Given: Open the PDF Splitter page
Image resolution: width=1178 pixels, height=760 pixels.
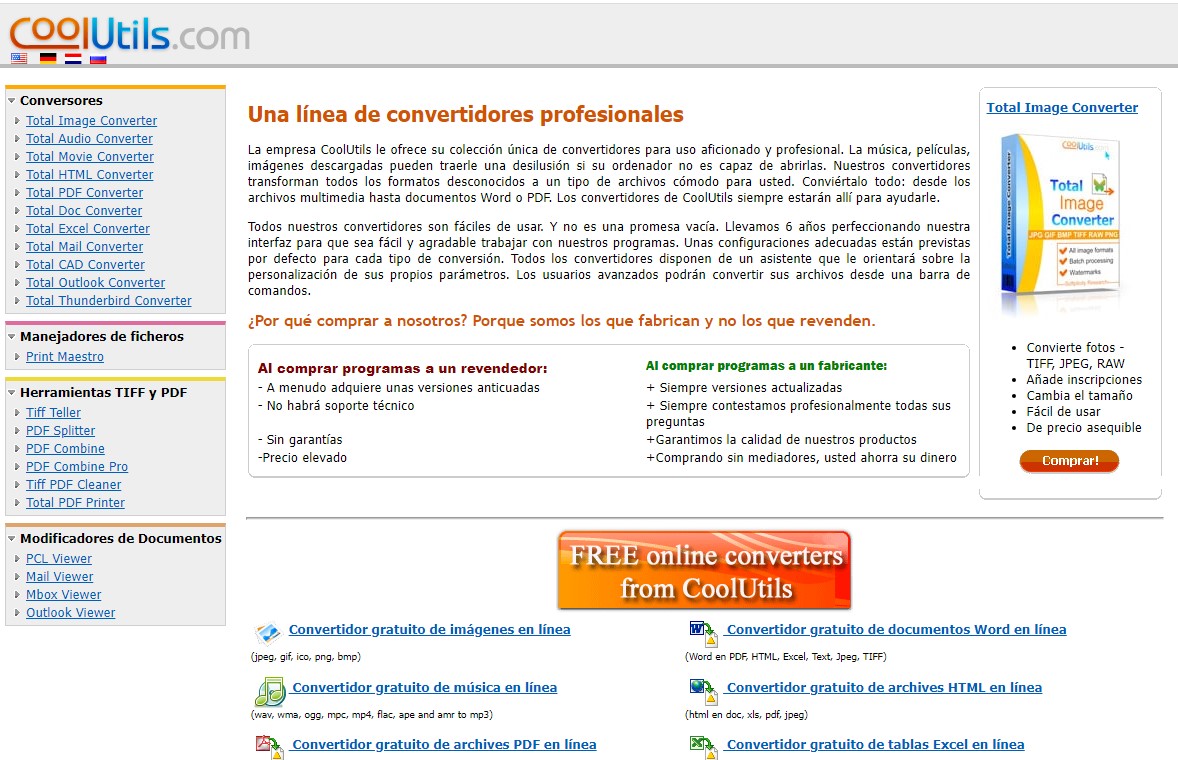Looking at the screenshot, I should pyautogui.click(x=61, y=430).
